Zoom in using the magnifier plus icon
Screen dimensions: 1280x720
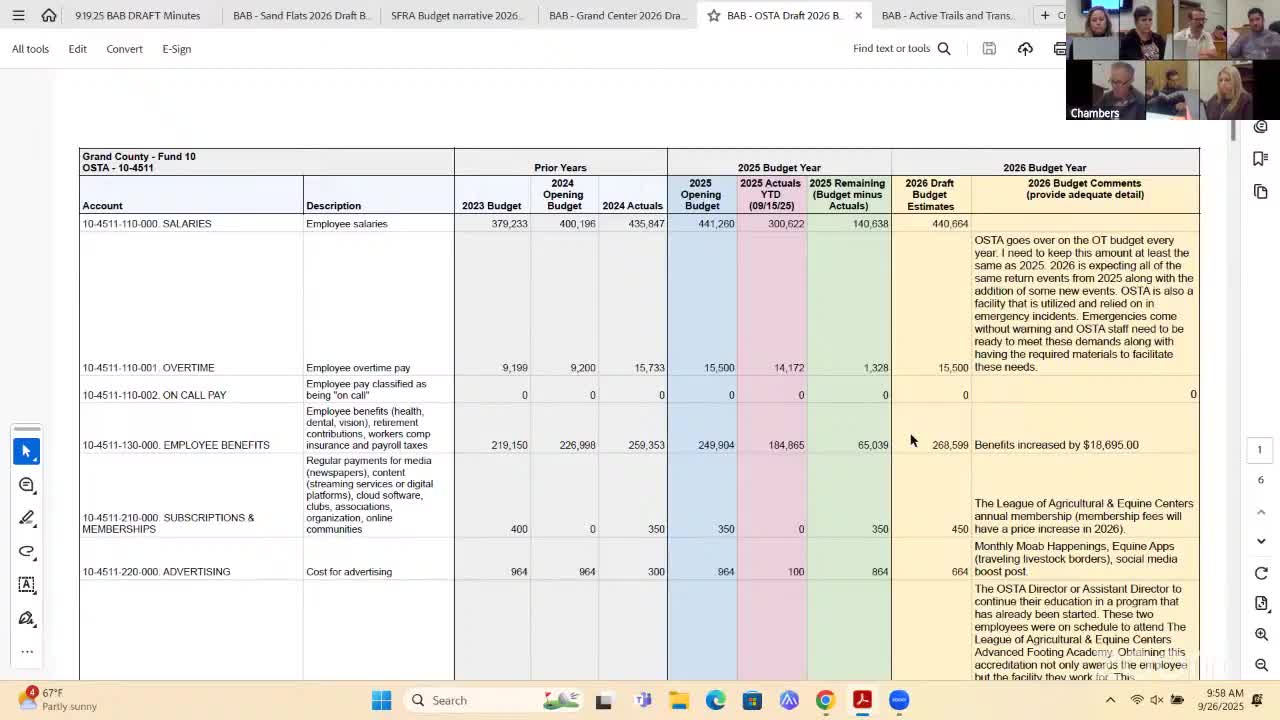click(1261, 634)
